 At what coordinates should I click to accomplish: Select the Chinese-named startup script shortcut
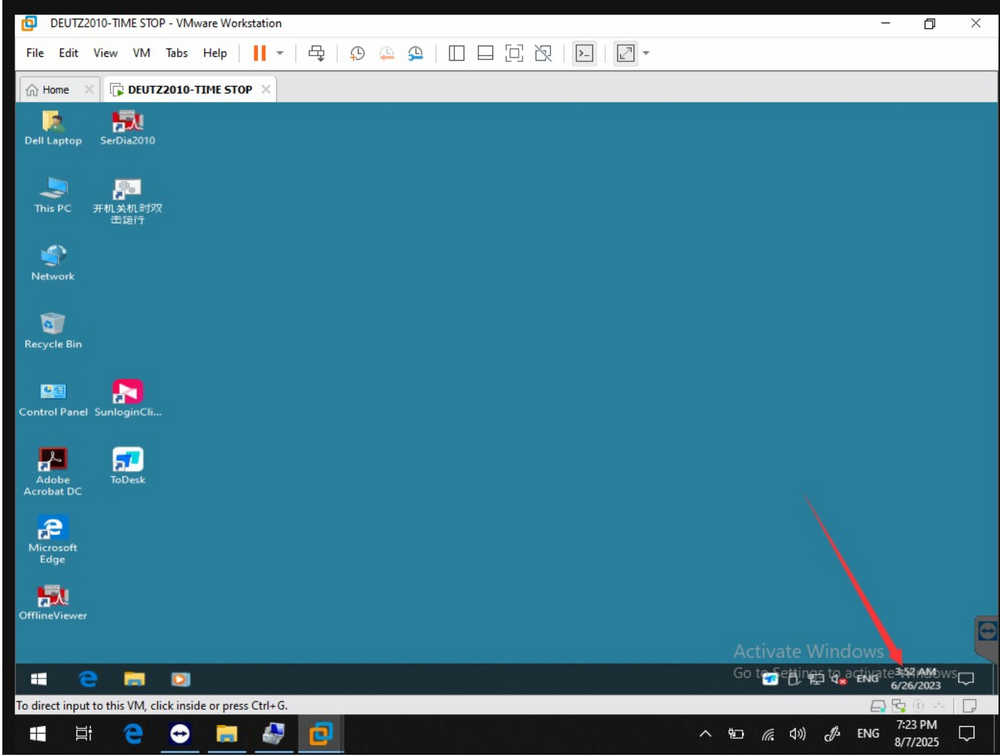click(128, 201)
